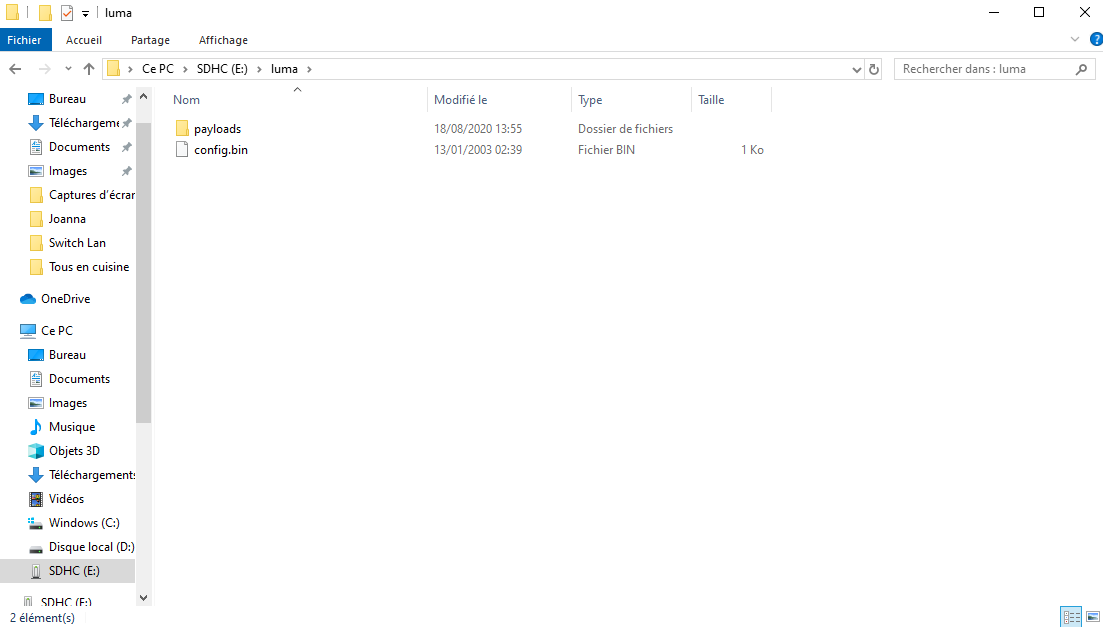
Task: Click the Objets 3D cube icon
Action: pos(35,451)
